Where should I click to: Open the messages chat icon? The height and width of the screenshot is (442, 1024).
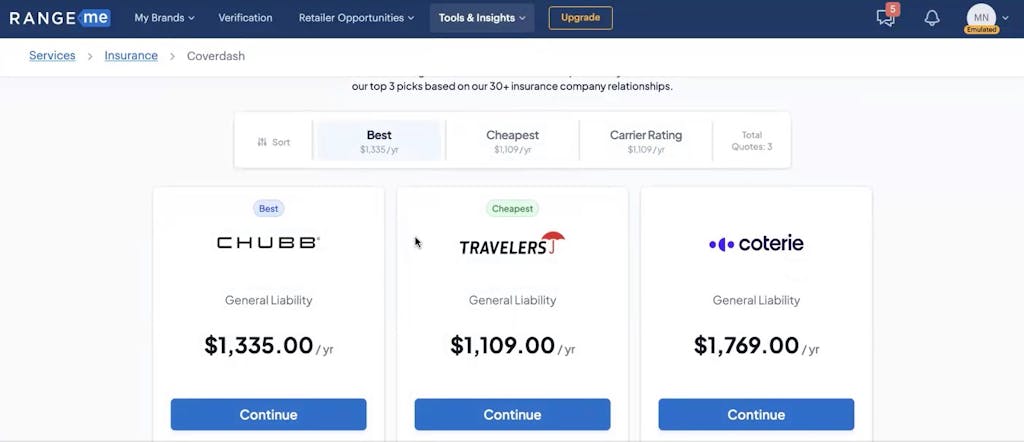point(885,18)
